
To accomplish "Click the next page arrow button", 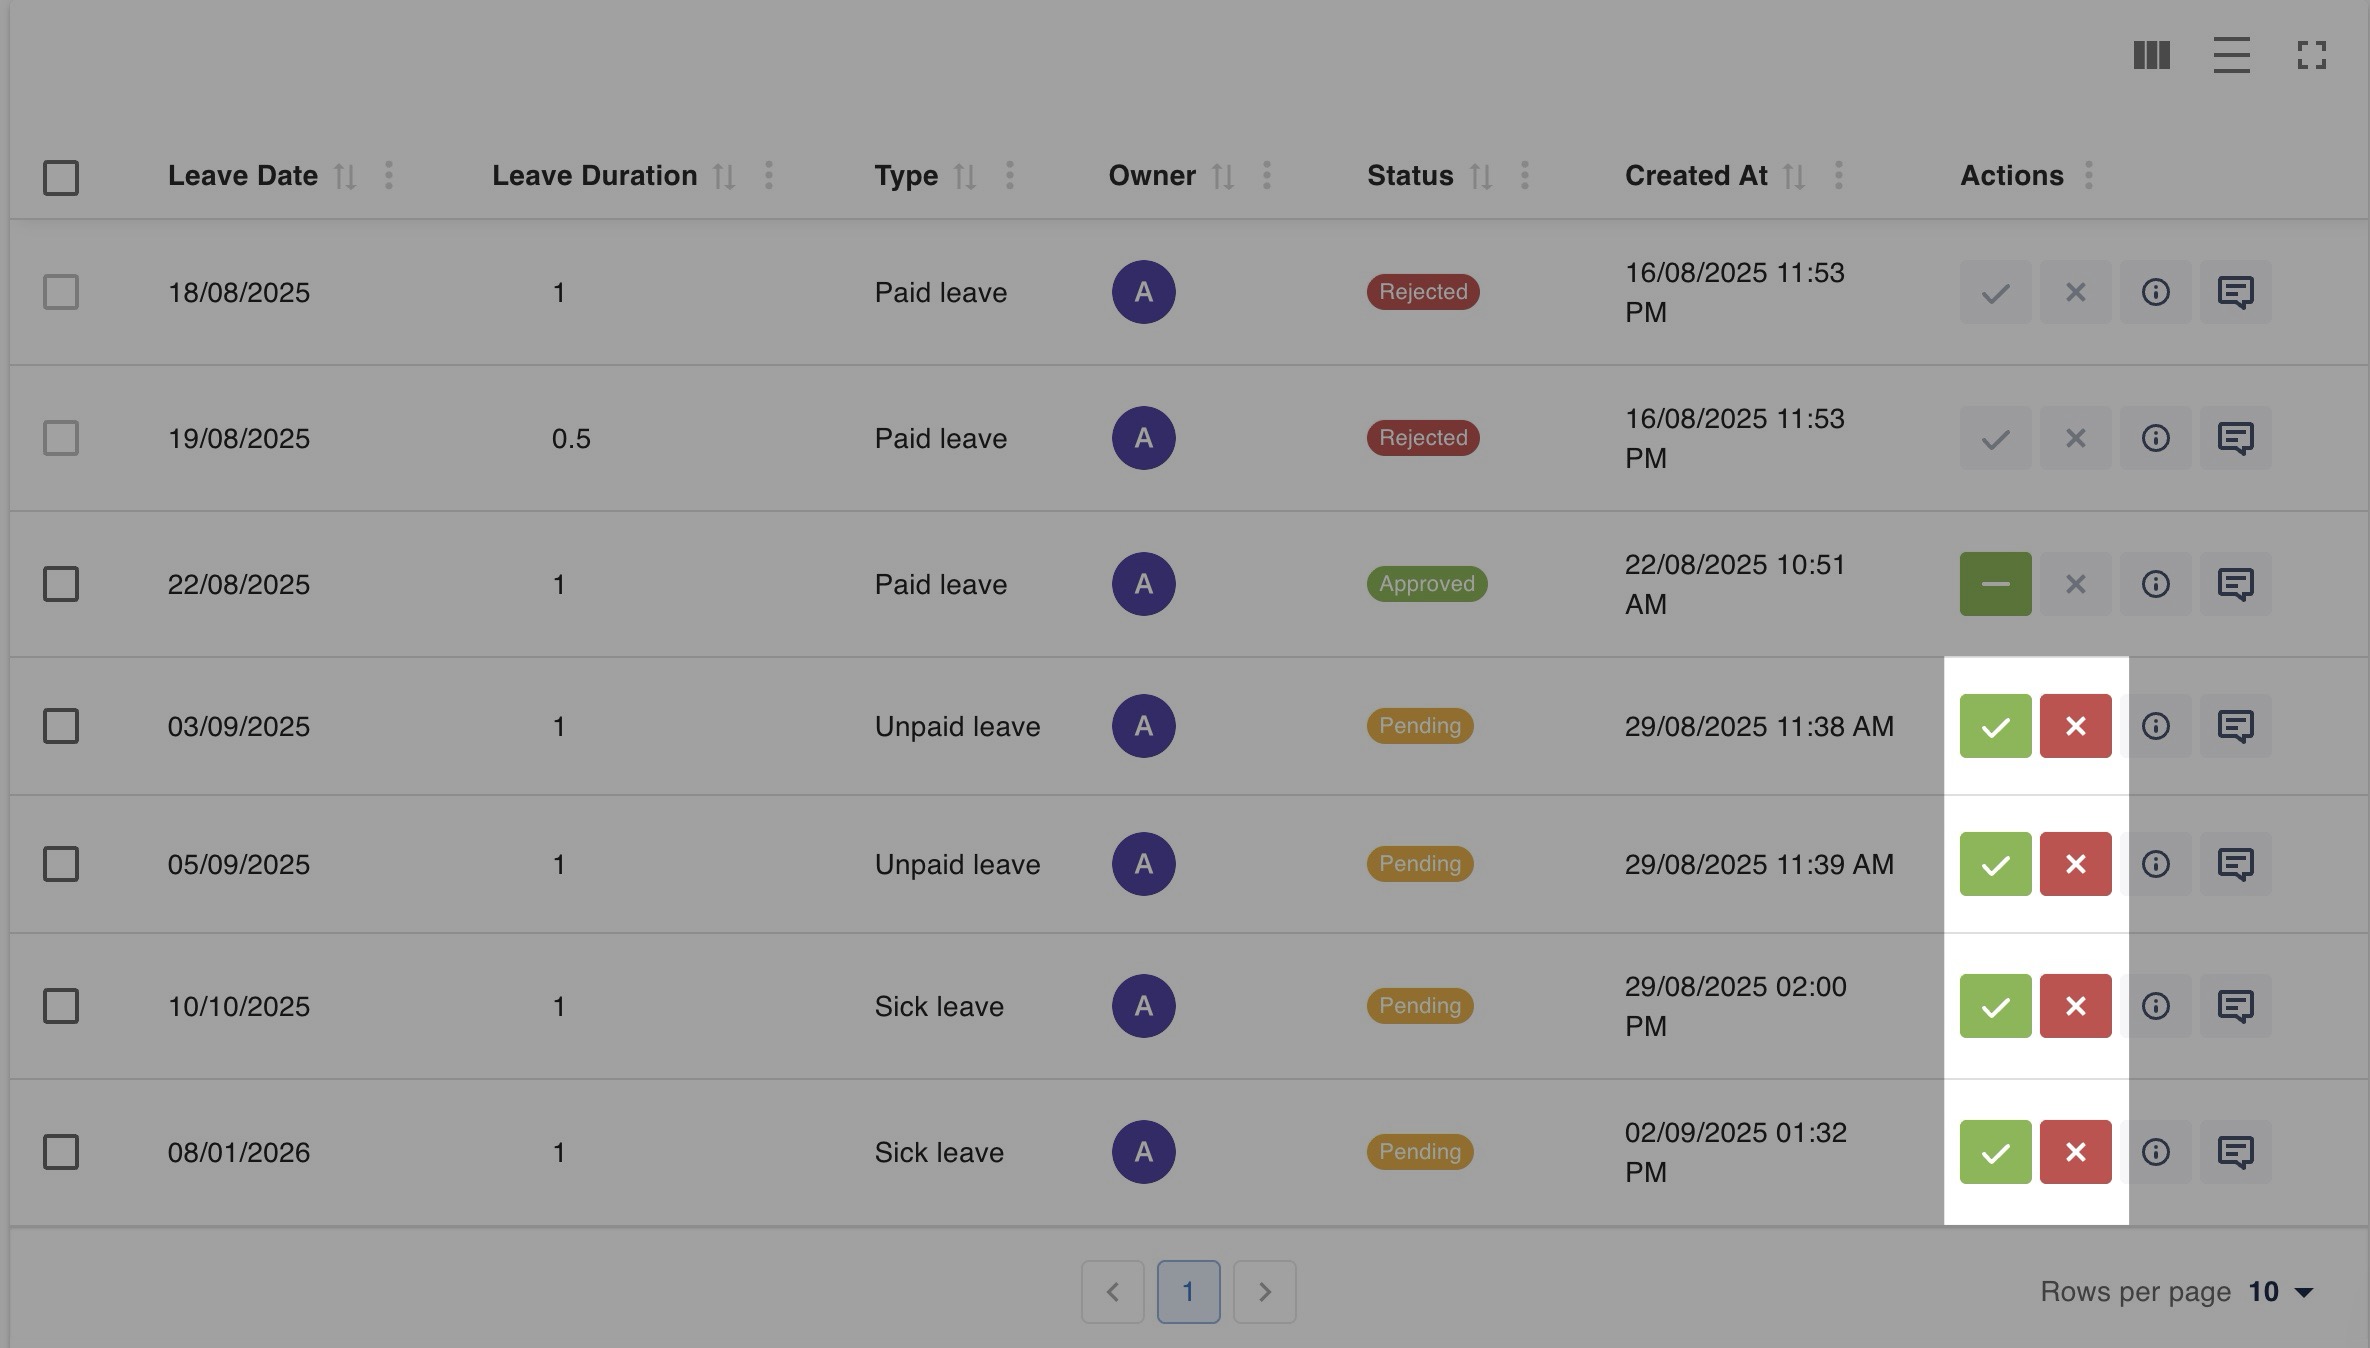I will 1264,1292.
